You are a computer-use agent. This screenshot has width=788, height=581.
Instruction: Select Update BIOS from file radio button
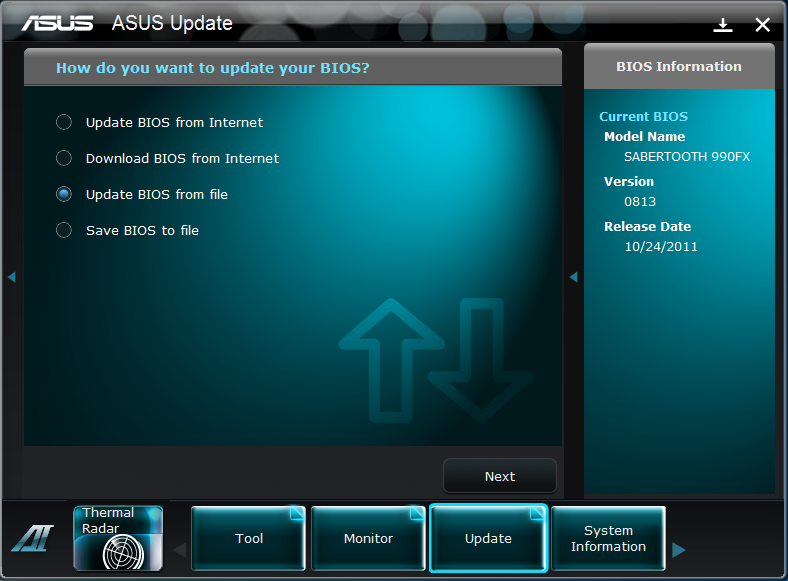point(64,195)
